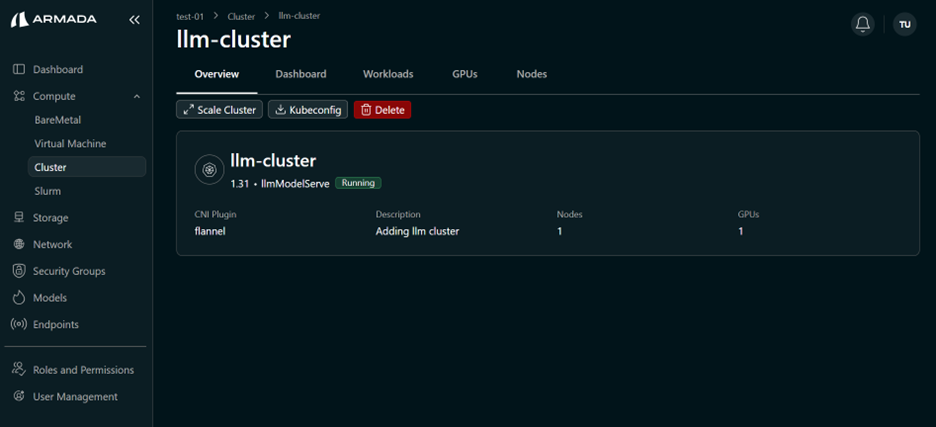Click the flannel CNI Plugin value
The image size is (936, 427).
[210, 231]
